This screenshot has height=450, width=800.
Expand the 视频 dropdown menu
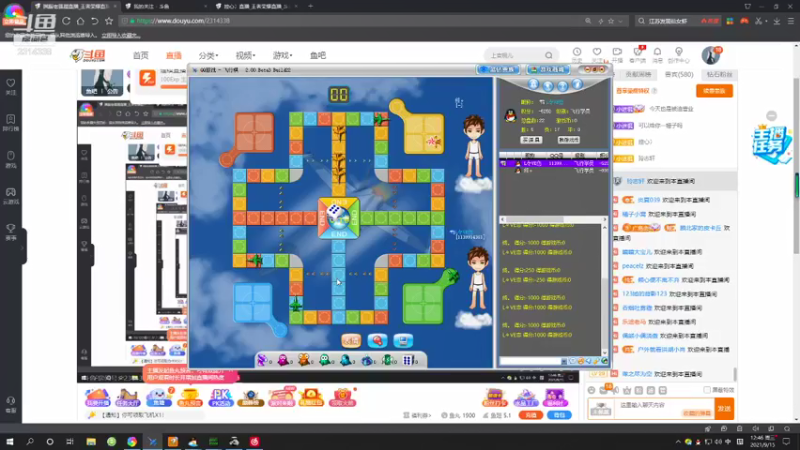(245, 55)
